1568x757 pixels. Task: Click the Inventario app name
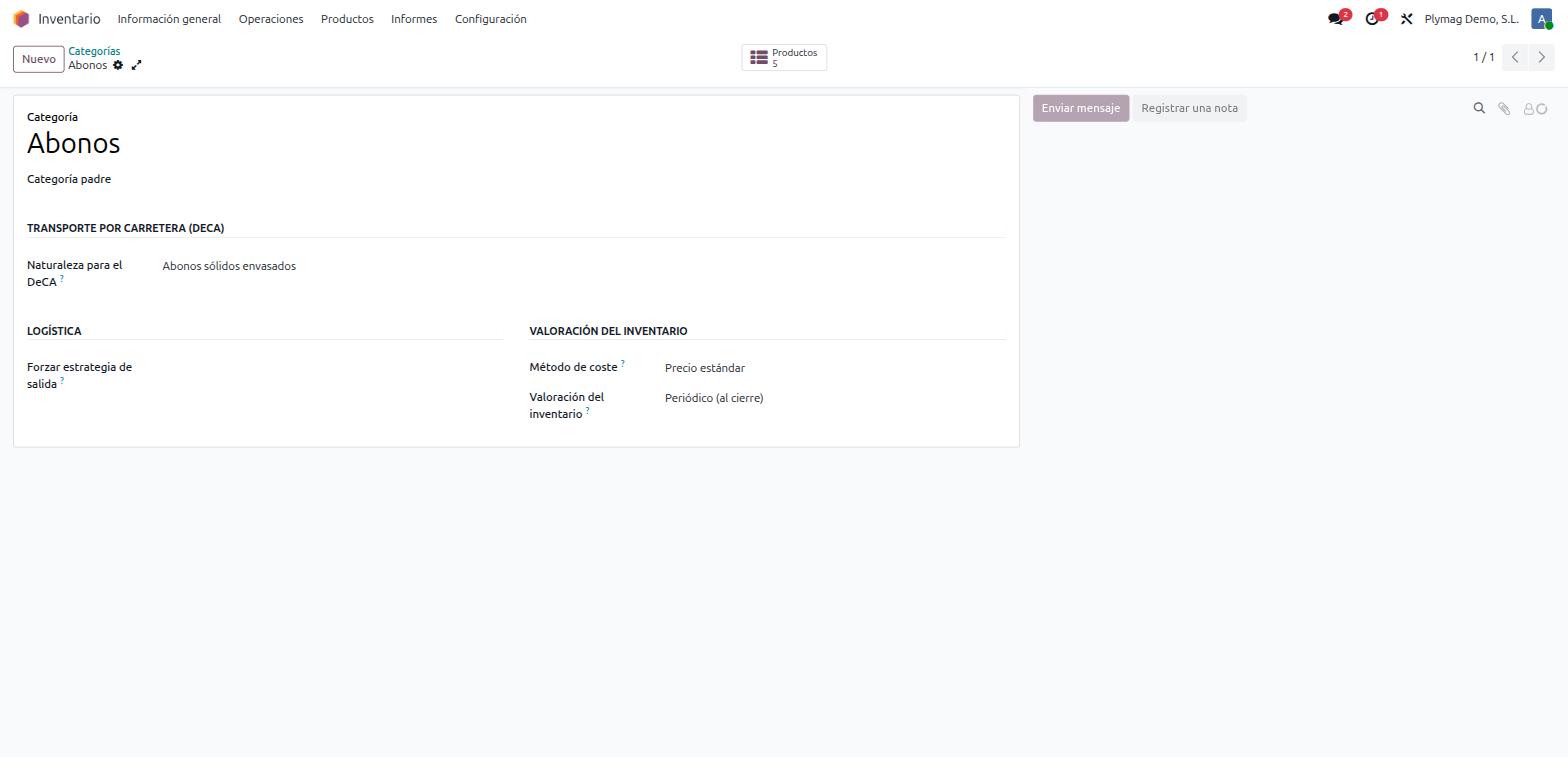[69, 19]
